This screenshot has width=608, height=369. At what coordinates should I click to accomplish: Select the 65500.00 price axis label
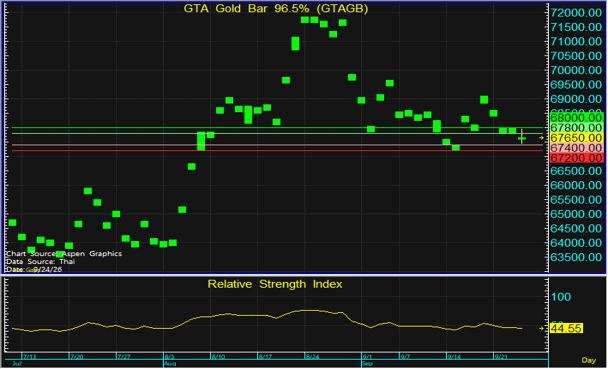576,200
